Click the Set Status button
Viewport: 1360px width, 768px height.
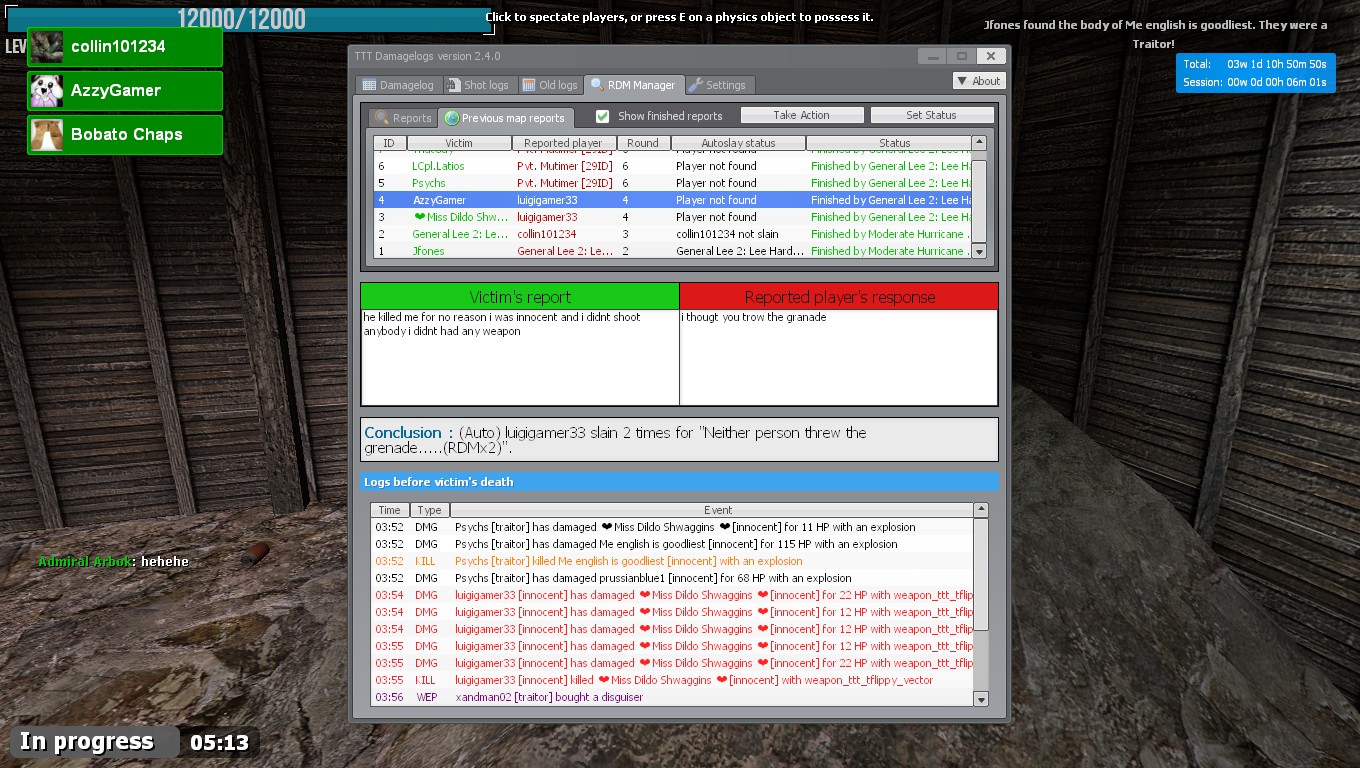(932, 115)
